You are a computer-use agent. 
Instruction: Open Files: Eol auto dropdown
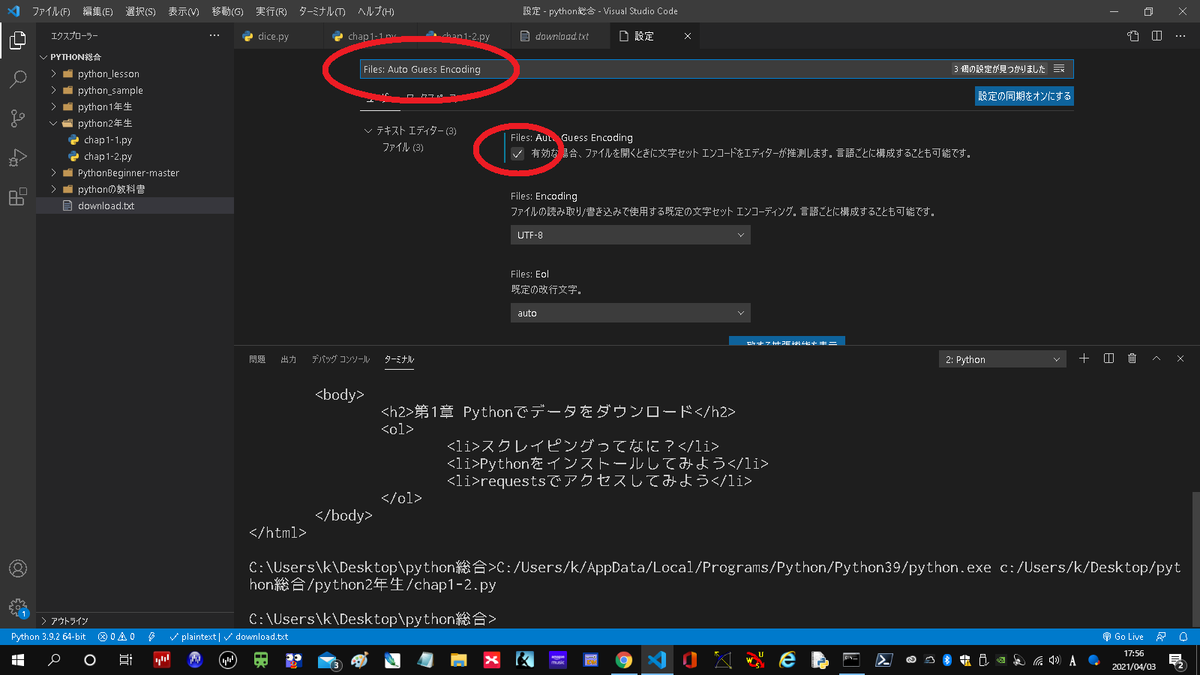[630, 313]
